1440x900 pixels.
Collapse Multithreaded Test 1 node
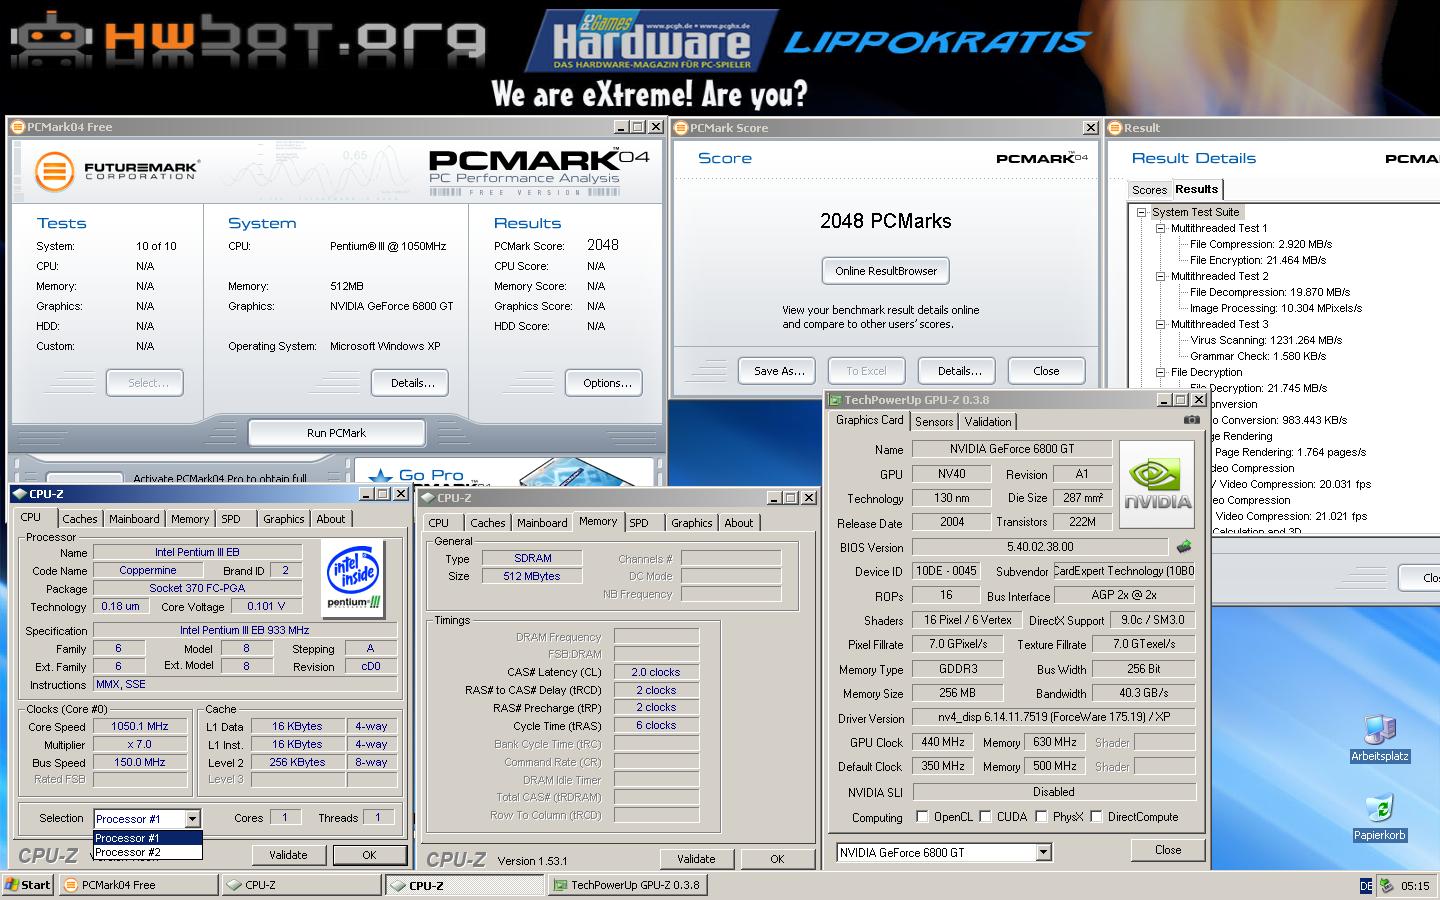point(1161,228)
